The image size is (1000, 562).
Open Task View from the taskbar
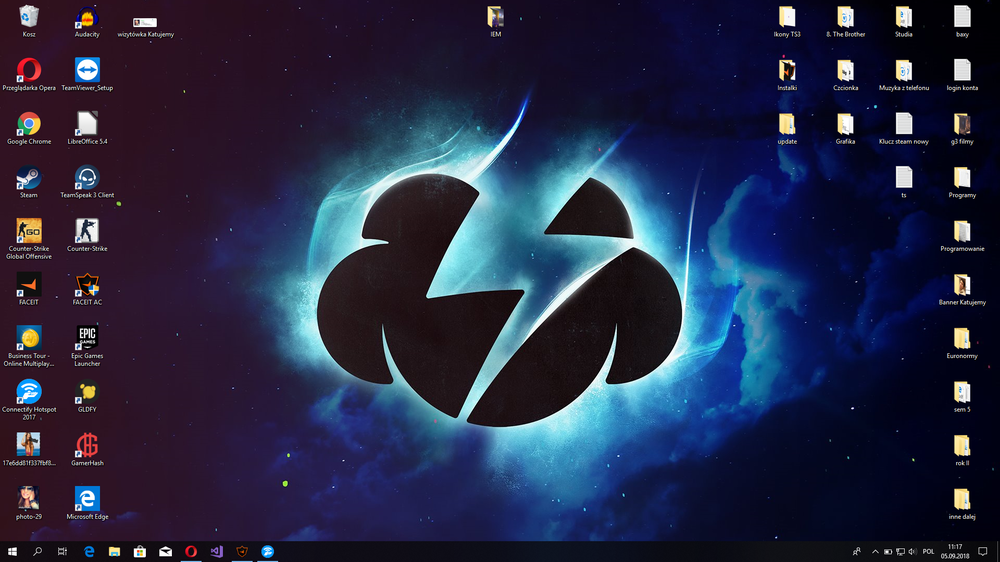coord(62,551)
